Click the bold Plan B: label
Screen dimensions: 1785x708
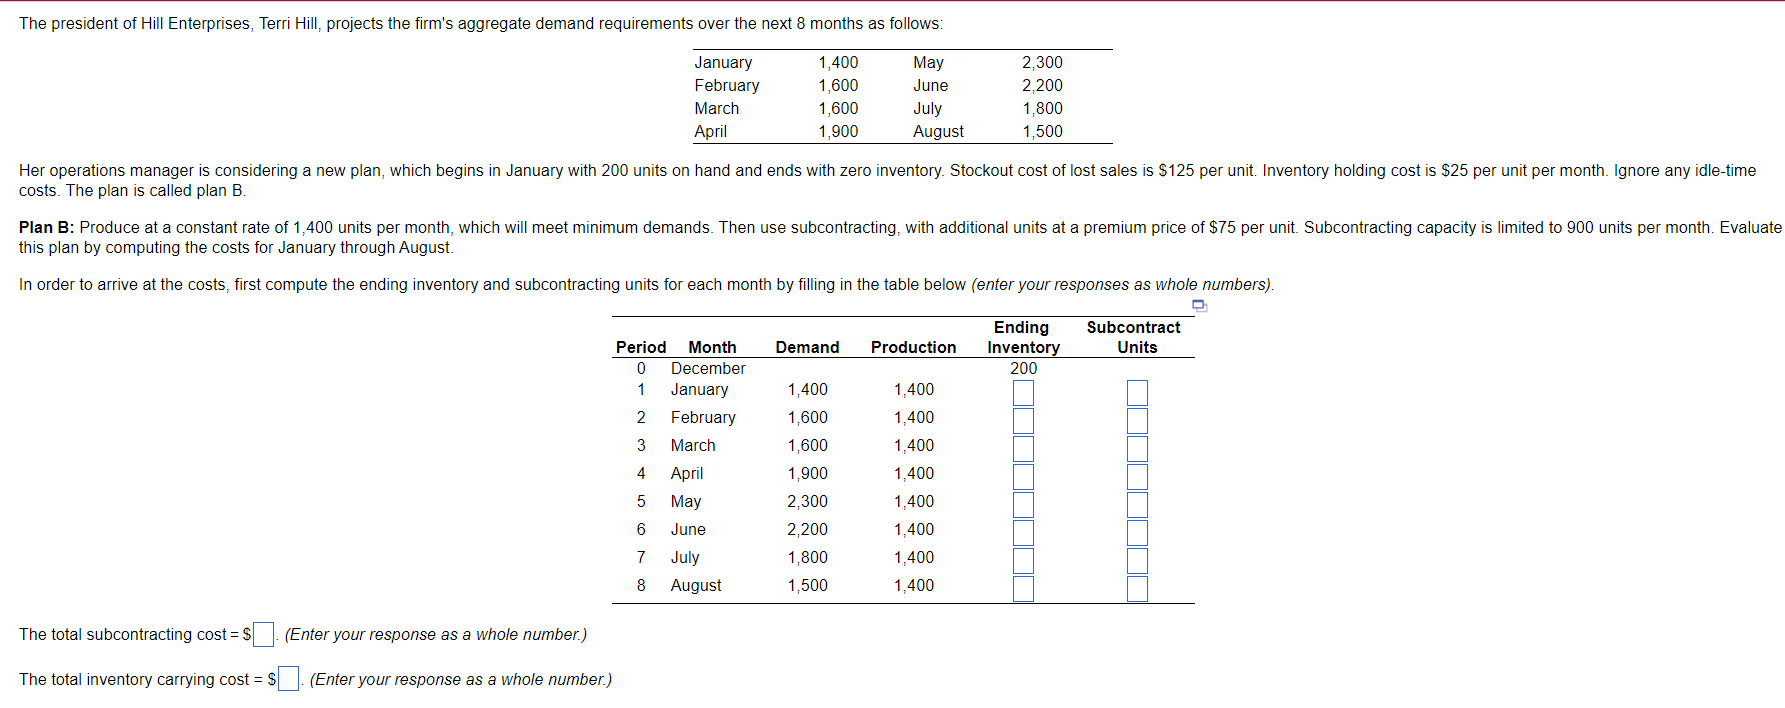point(47,227)
